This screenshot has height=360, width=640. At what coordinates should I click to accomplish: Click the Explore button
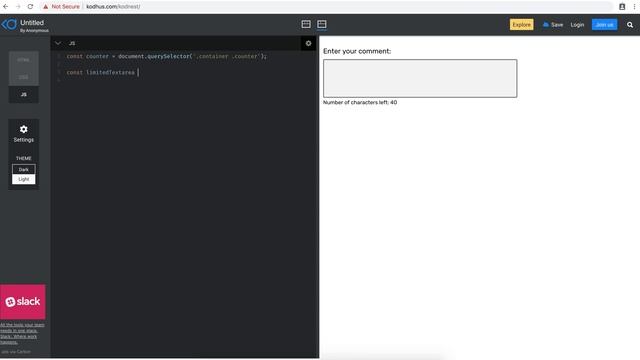click(x=522, y=24)
